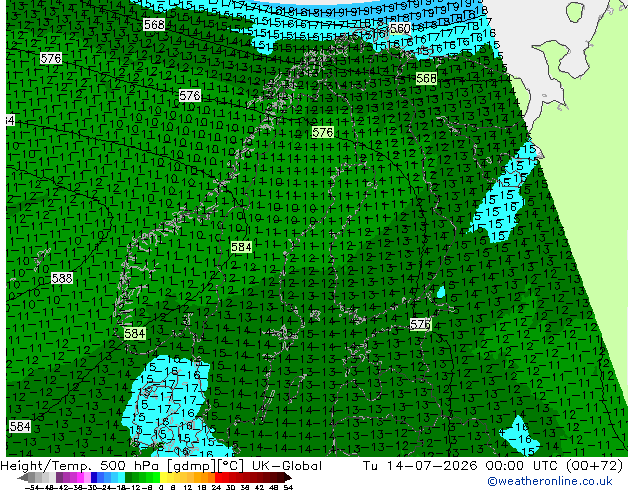Click the 584 label at the bottom-left corner
Image resolution: width=634 pixels, height=490 pixels.
[x=20, y=426]
